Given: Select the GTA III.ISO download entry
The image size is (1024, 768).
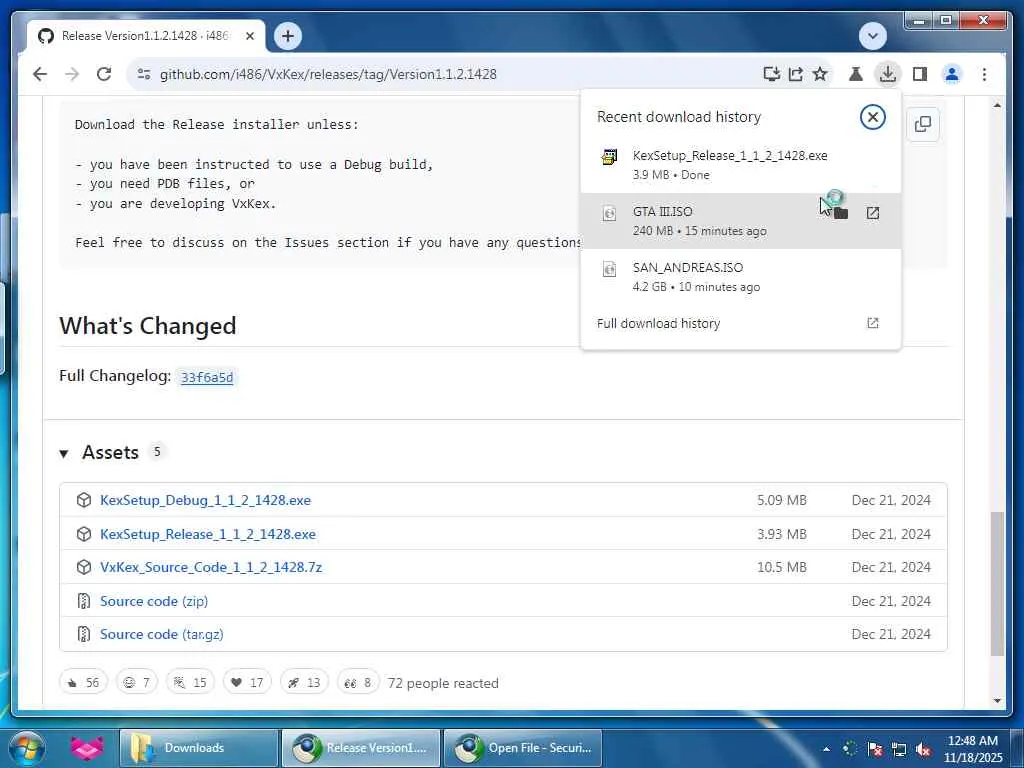Looking at the screenshot, I should [741, 221].
